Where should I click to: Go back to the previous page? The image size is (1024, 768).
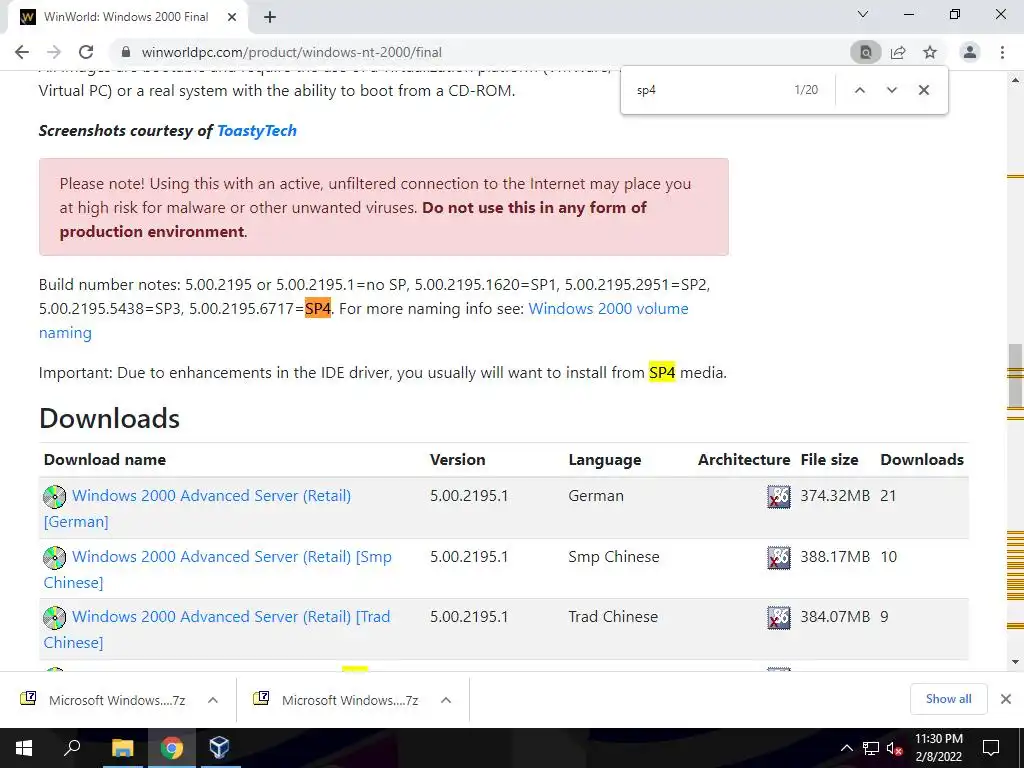click(22, 52)
